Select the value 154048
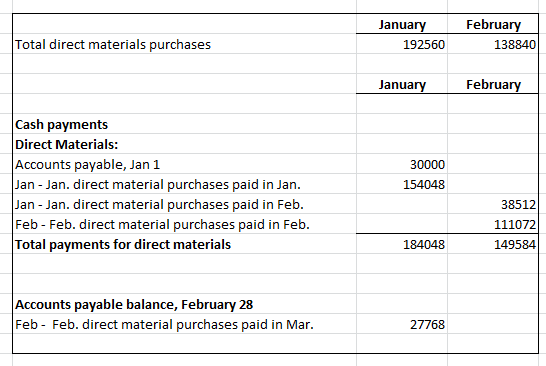 coord(424,185)
